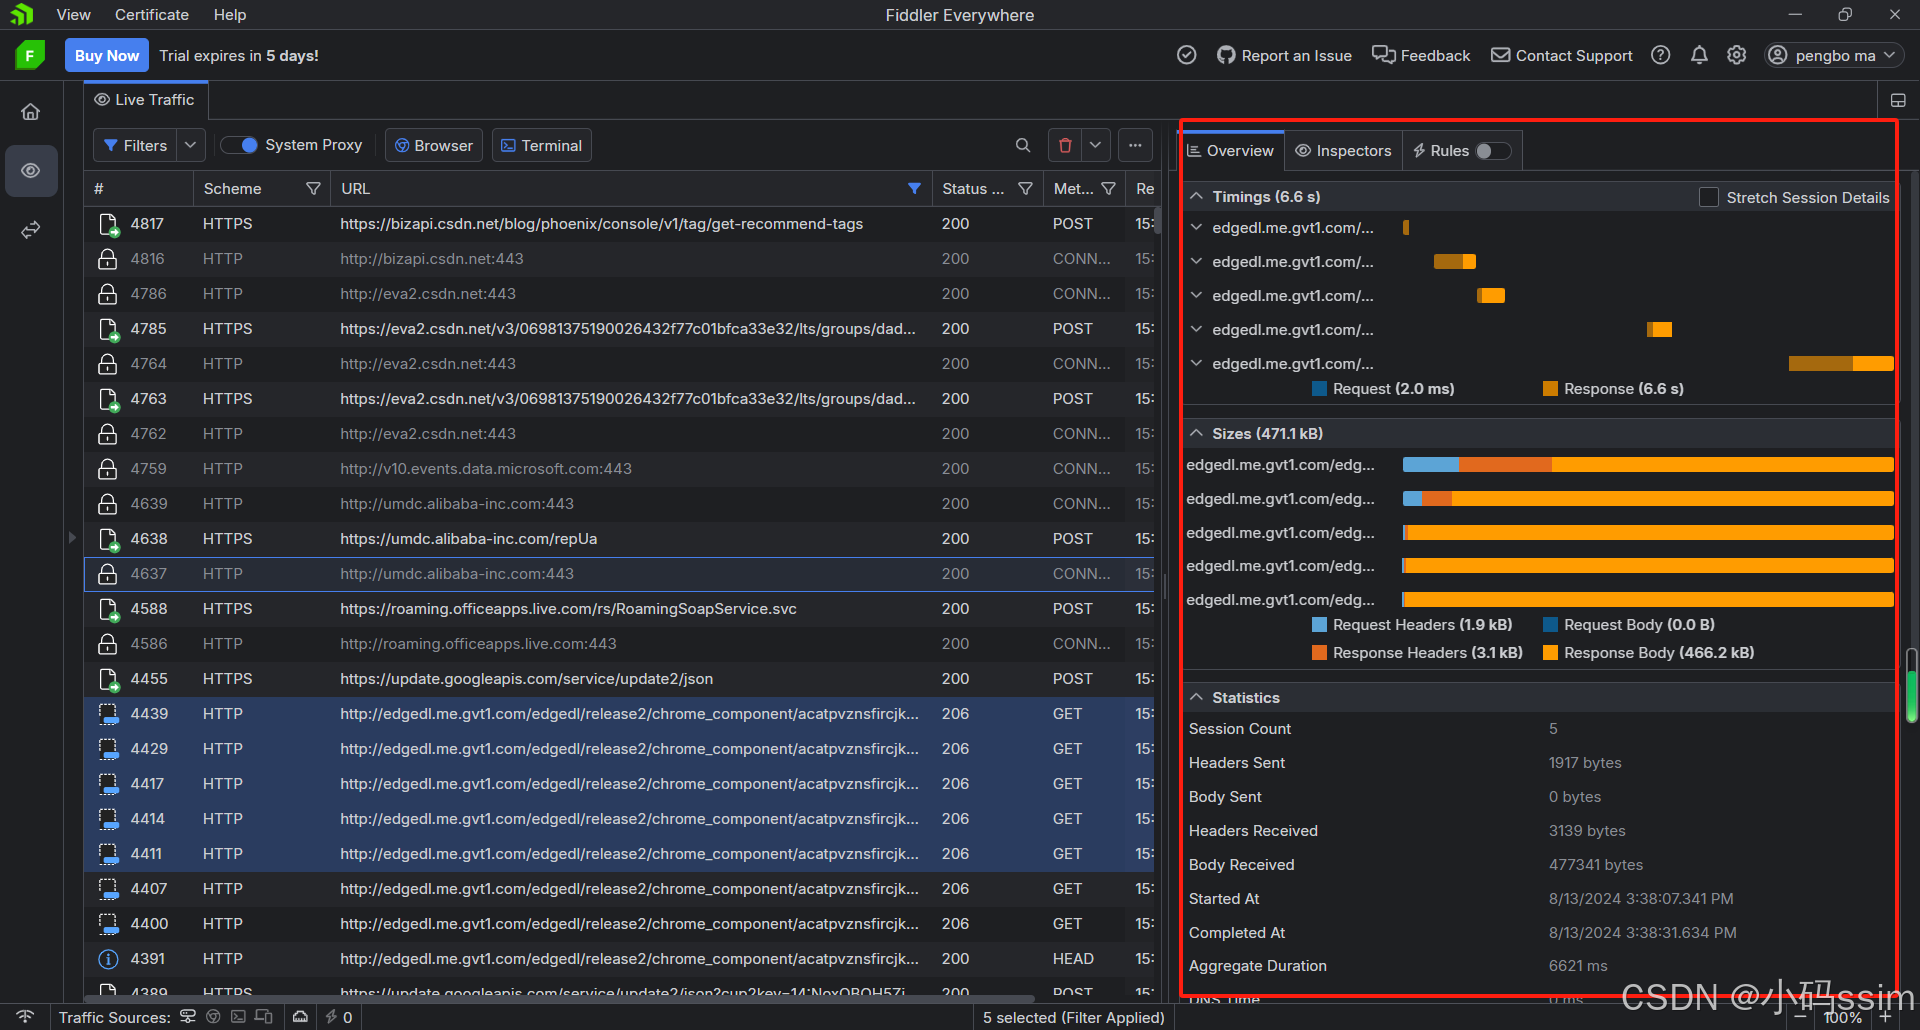Image resolution: width=1920 pixels, height=1030 pixels.
Task: Click the Filters button
Action: (136, 146)
